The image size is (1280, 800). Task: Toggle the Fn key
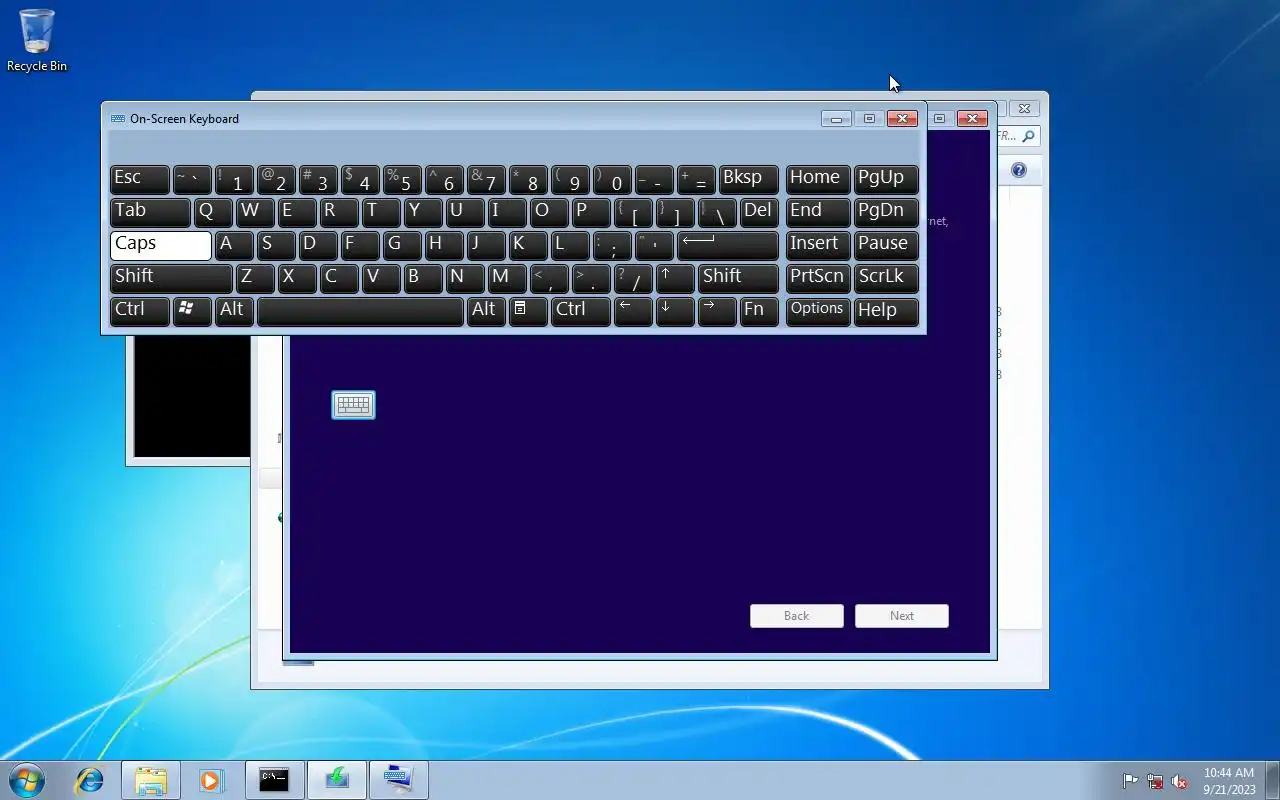[x=759, y=311]
